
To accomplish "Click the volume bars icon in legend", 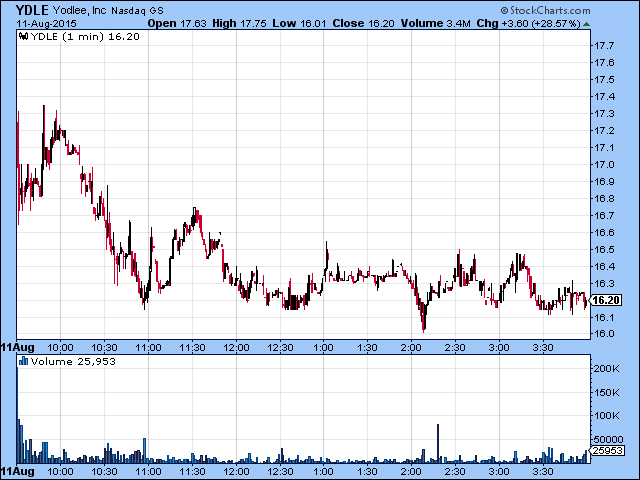I will 24,361.
